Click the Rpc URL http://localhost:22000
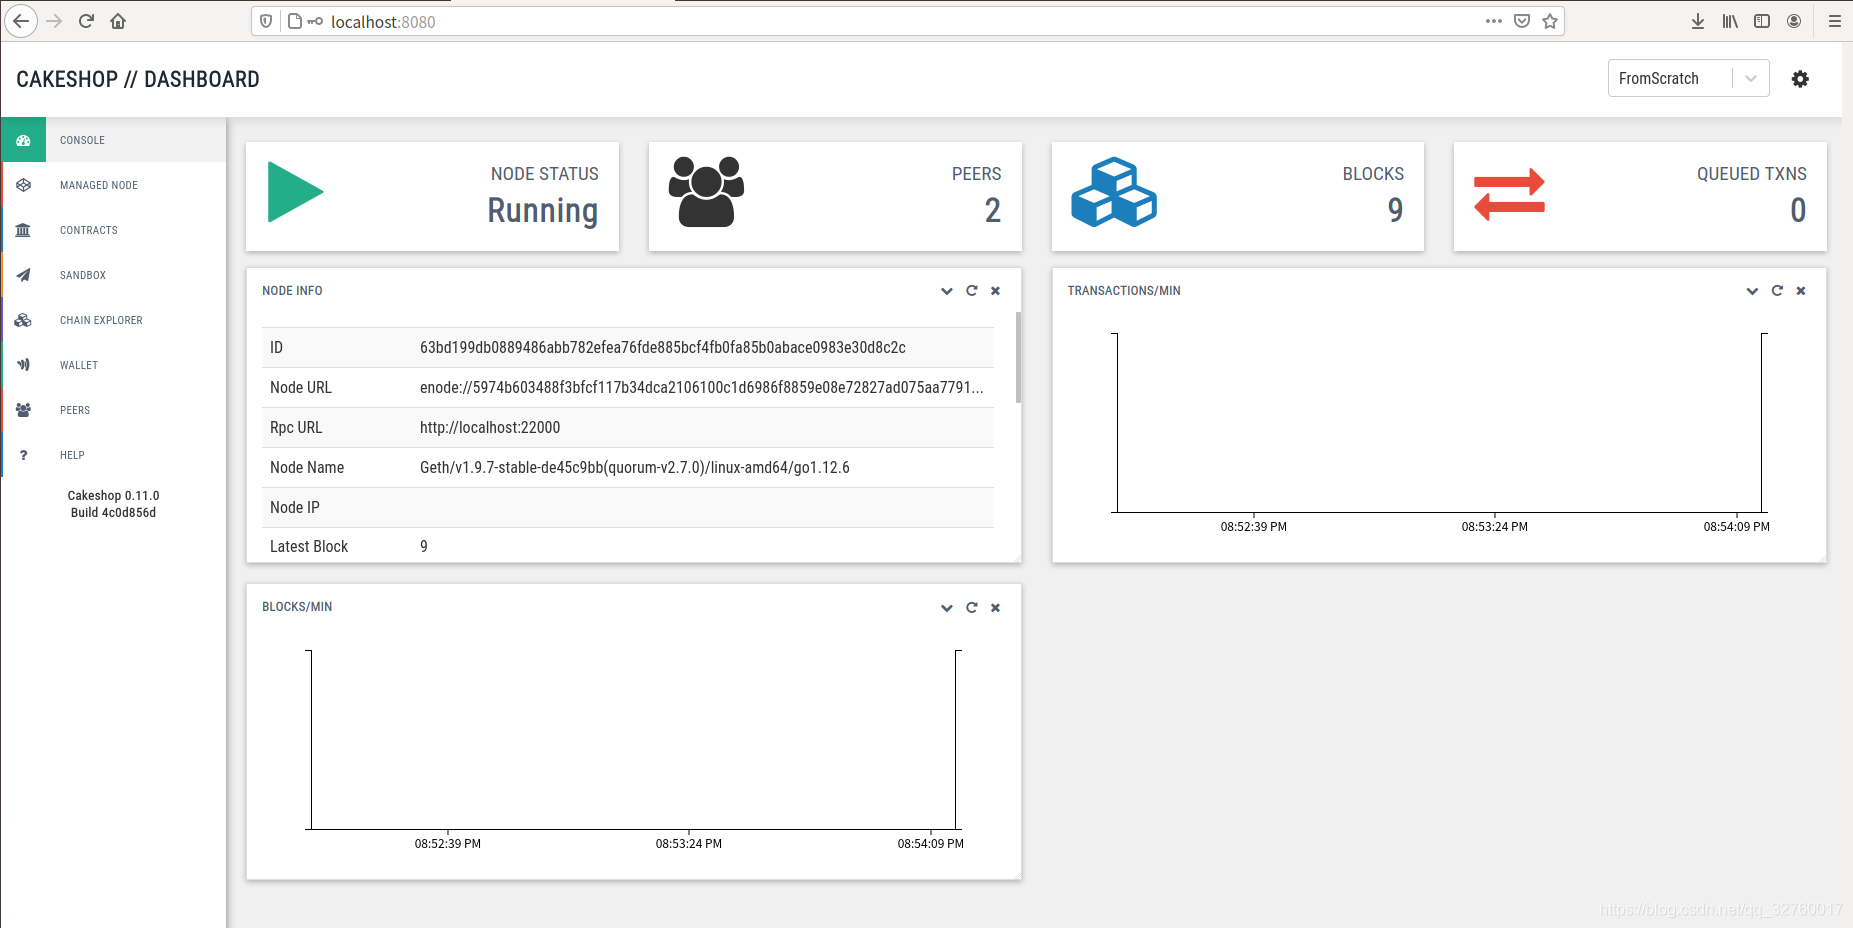1853x928 pixels. tap(489, 428)
